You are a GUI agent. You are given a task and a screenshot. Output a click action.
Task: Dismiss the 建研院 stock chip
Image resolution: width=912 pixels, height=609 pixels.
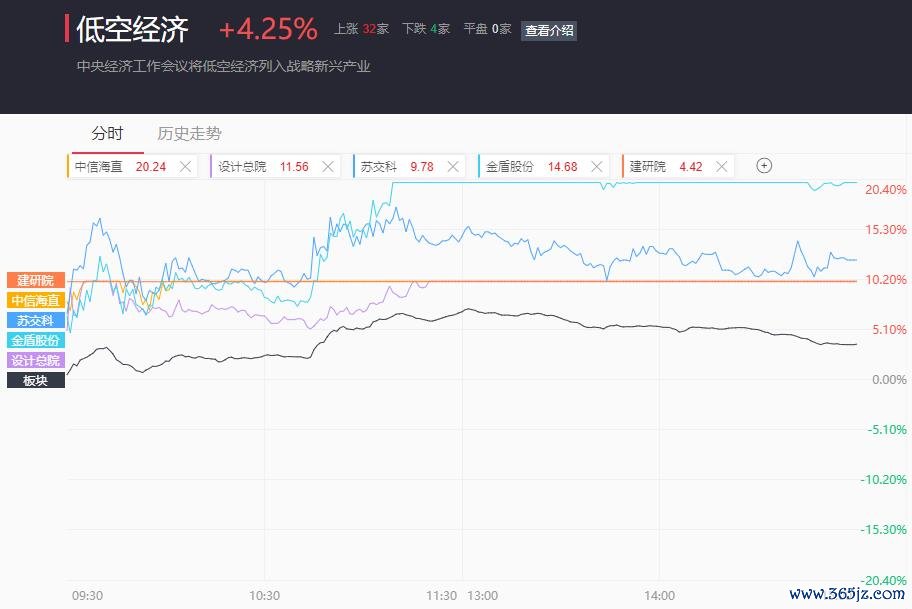point(722,167)
